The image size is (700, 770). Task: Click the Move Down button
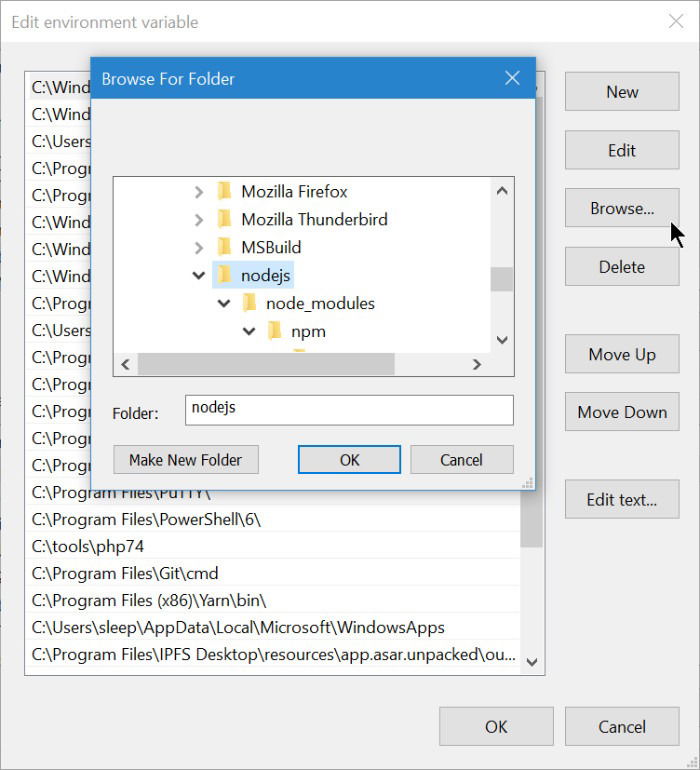point(622,412)
